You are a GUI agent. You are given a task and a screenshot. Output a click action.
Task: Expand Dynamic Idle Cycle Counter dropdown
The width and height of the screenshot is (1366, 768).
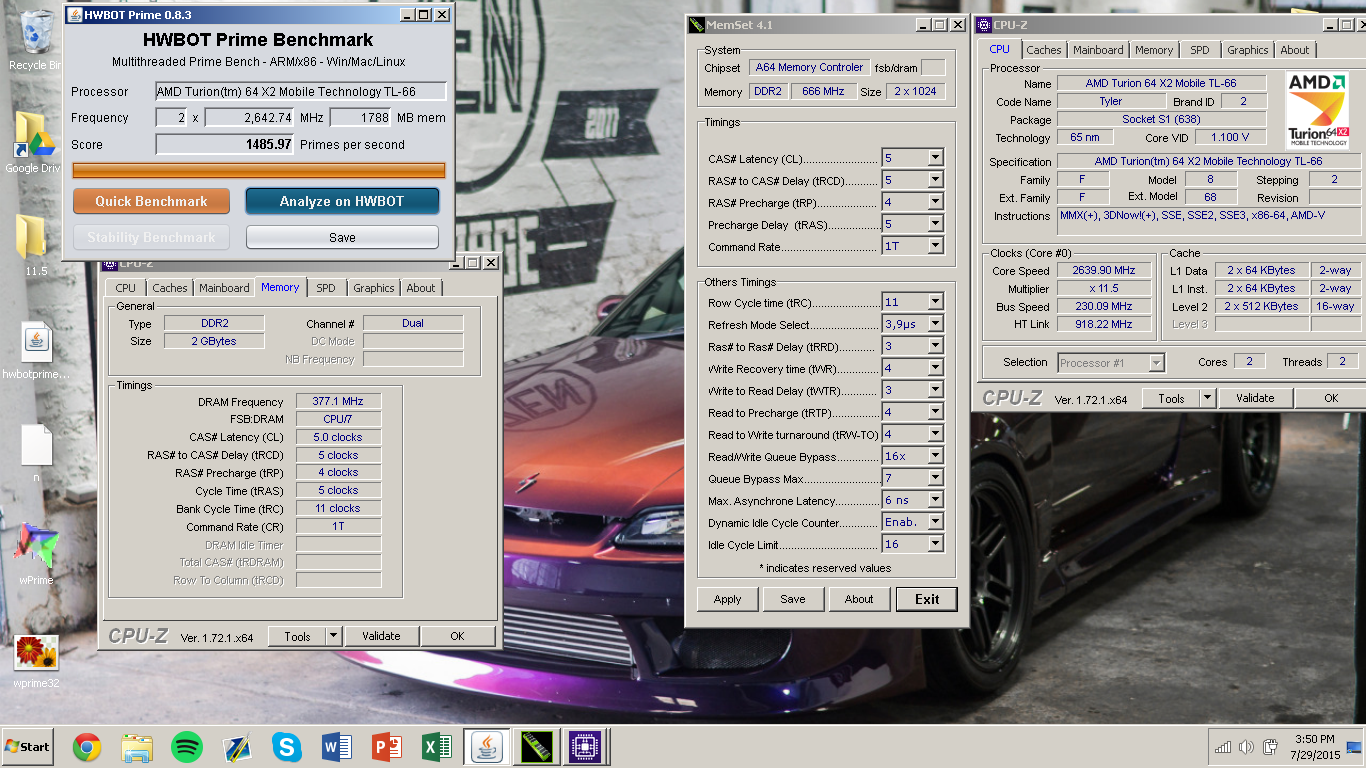point(935,522)
